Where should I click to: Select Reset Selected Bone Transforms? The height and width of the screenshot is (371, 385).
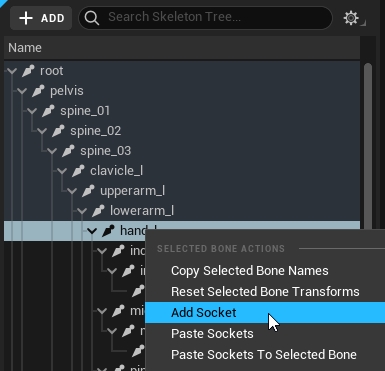[265, 292]
